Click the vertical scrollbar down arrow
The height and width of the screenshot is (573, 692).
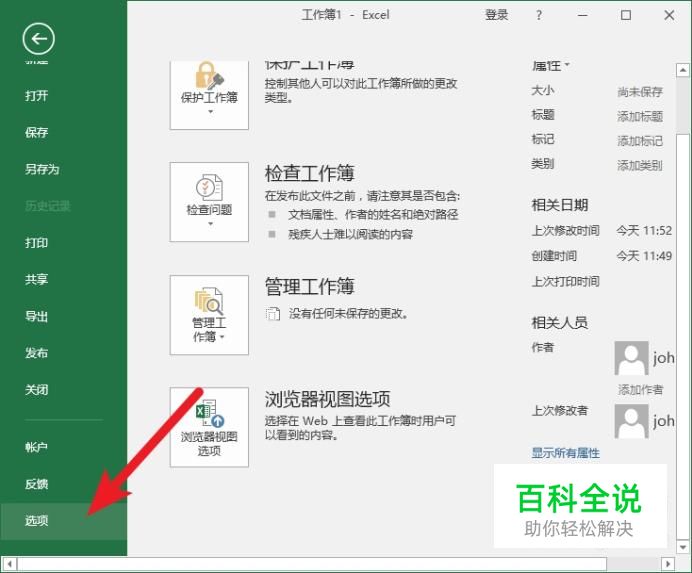coord(683,547)
